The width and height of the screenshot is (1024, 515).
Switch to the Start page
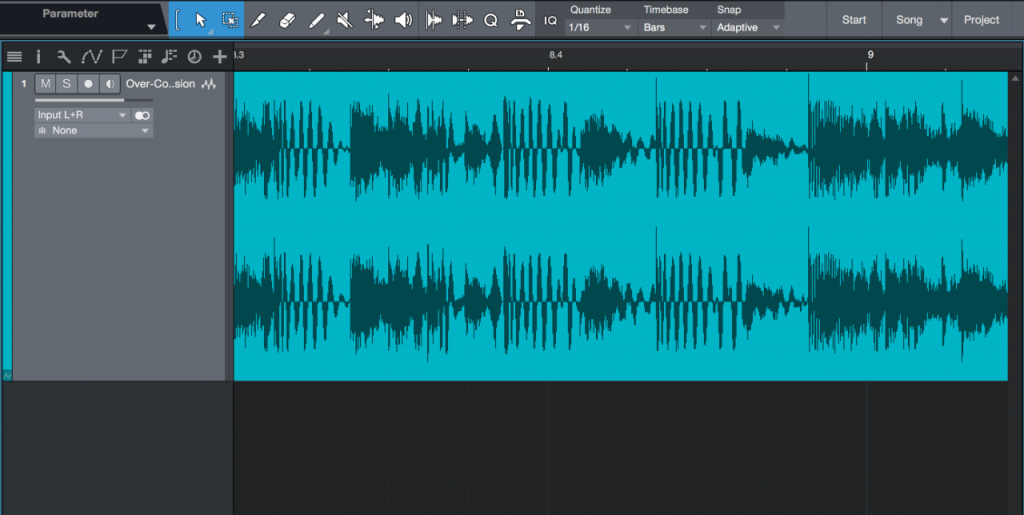[x=854, y=20]
